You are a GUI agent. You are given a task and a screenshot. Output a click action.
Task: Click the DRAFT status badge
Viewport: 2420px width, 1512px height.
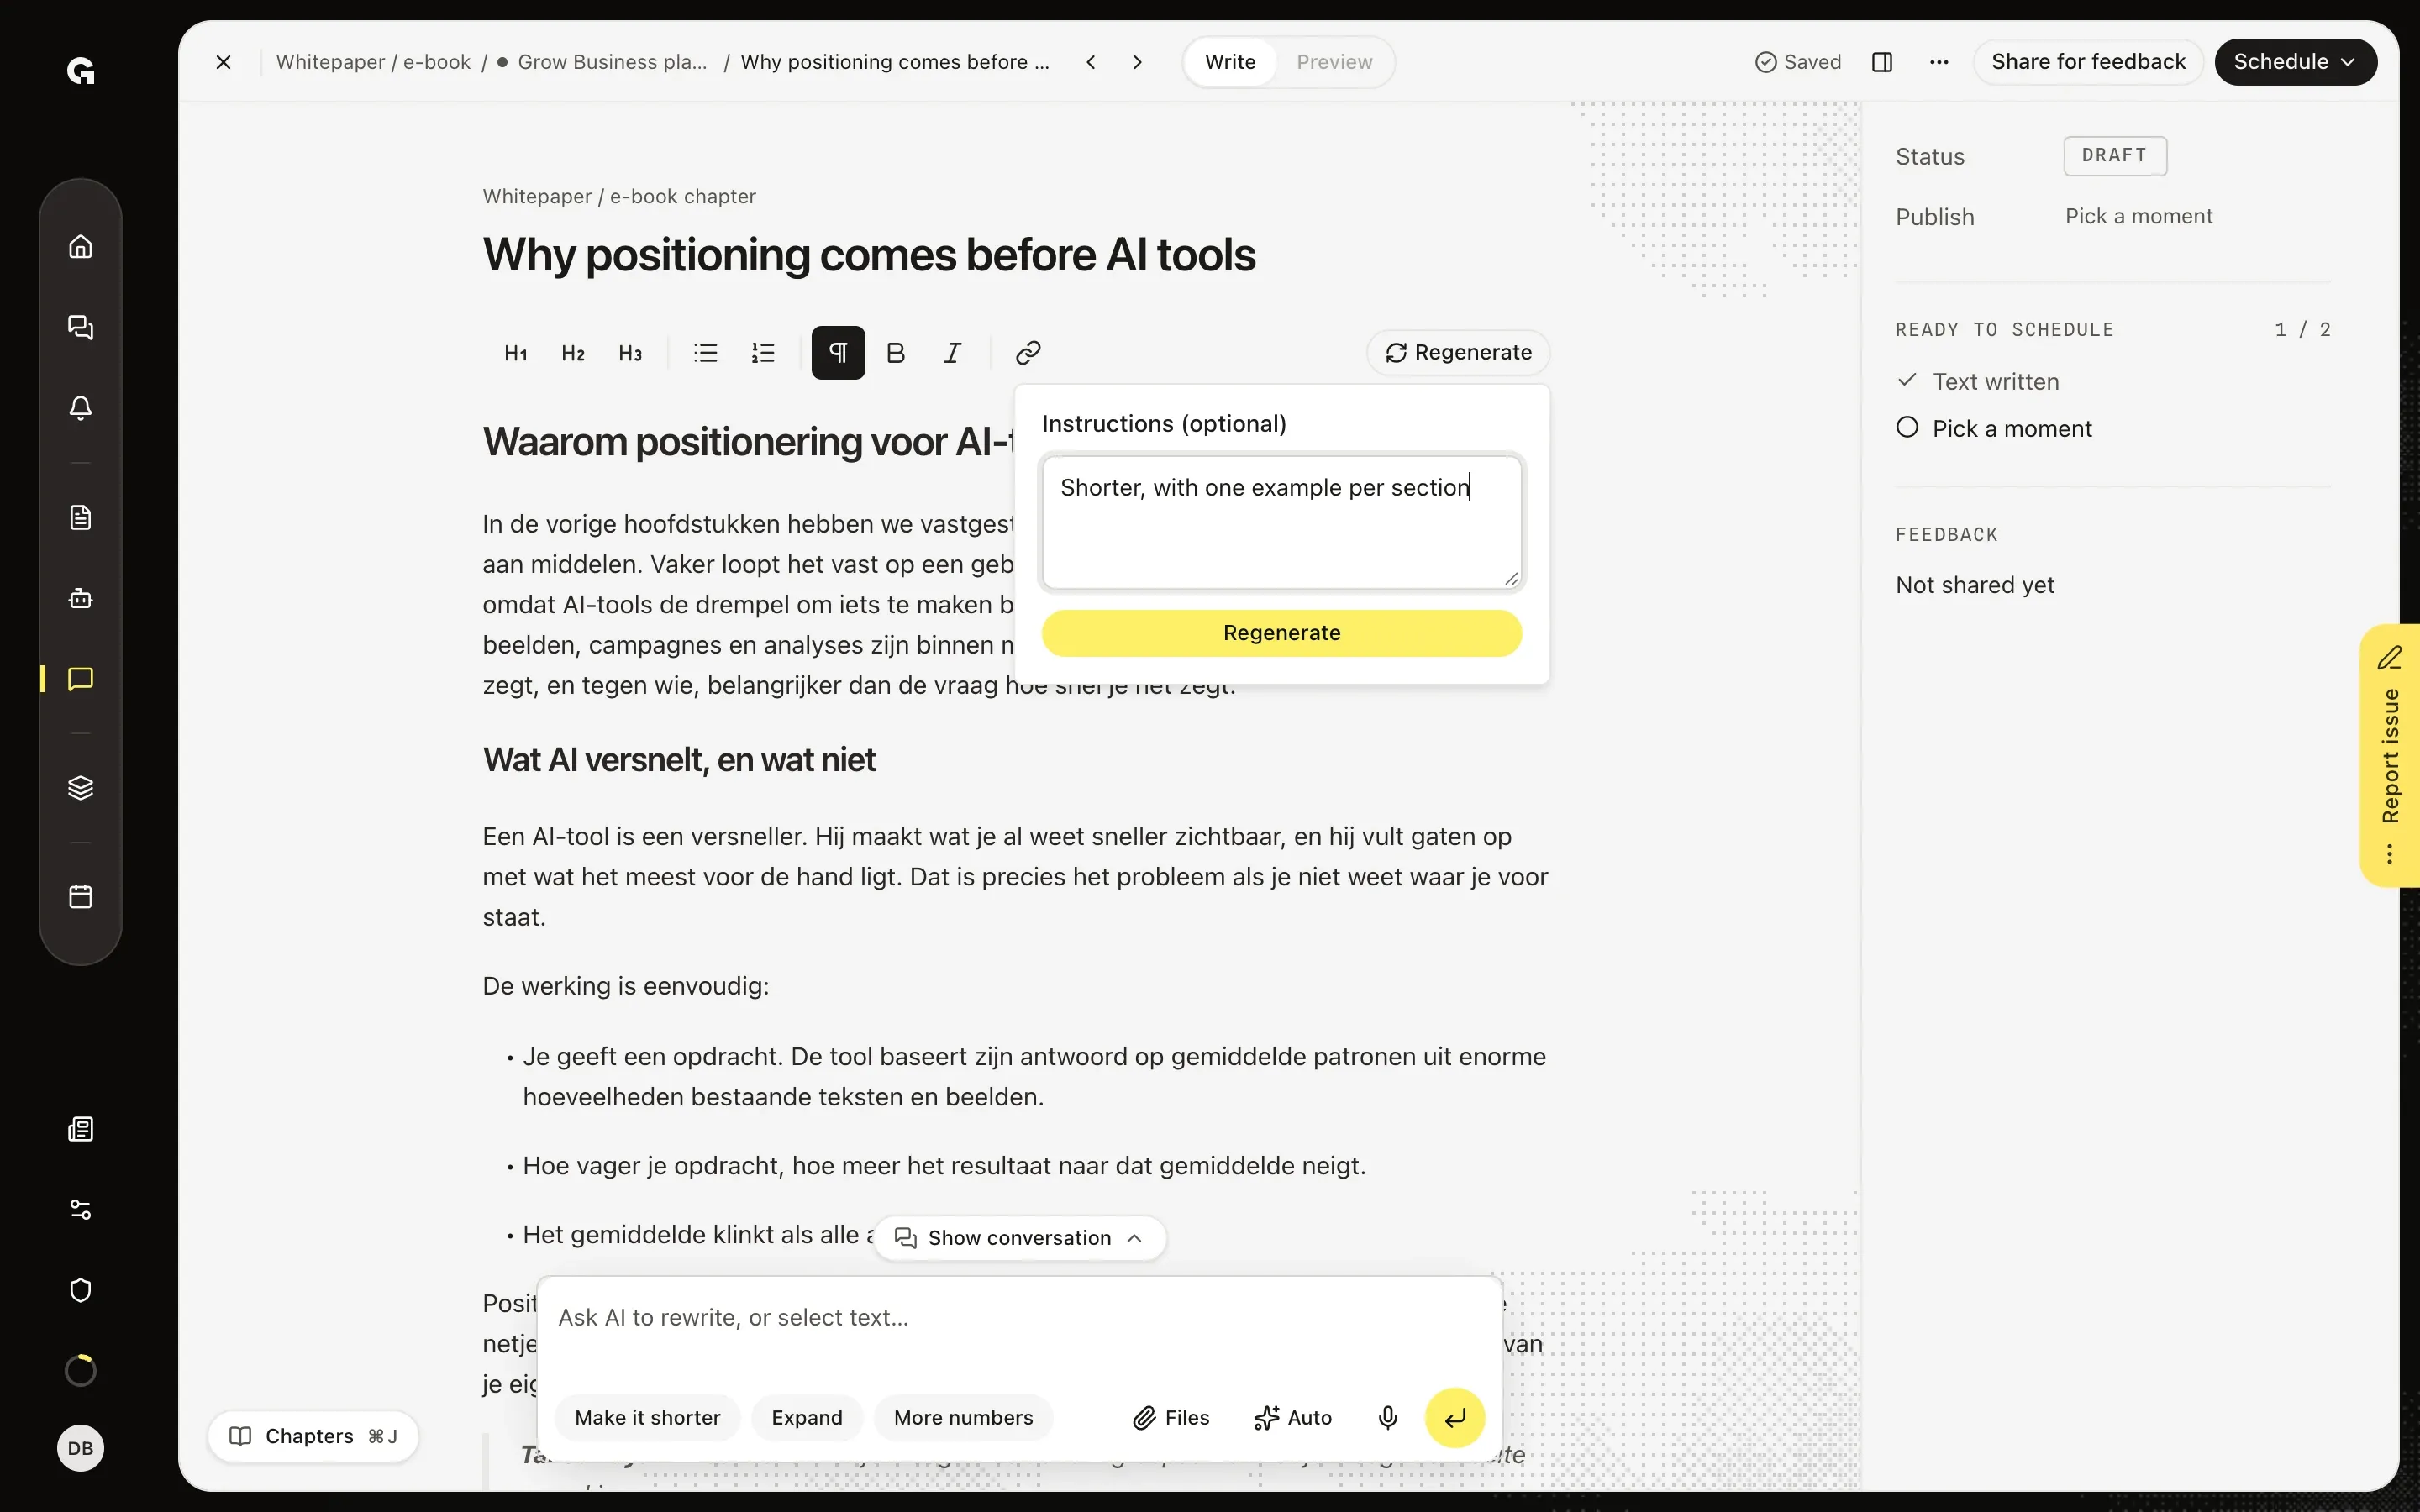tap(2115, 156)
